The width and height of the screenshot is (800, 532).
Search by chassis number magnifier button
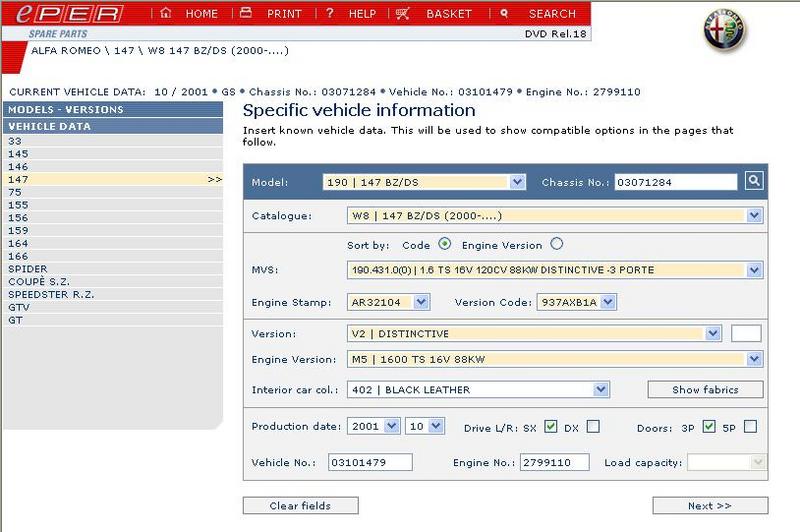click(x=754, y=181)
